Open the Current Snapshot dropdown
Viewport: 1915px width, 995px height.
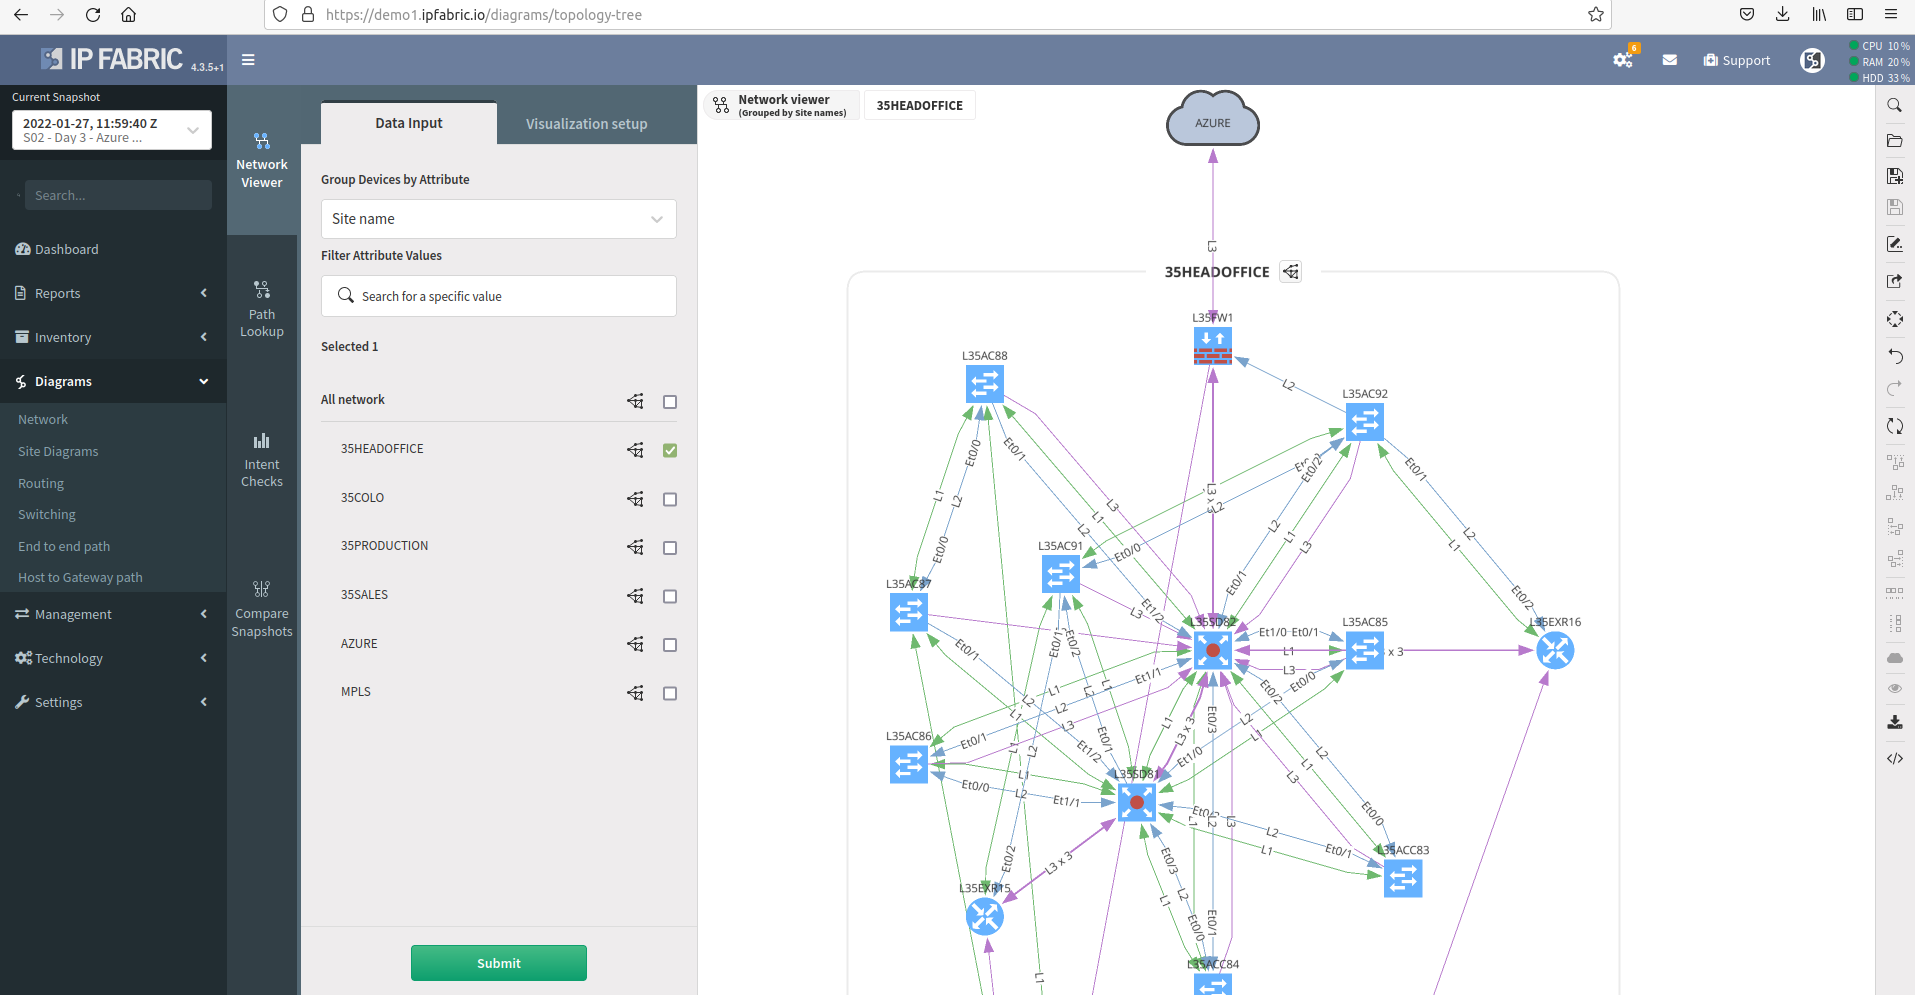pos(112,130)
